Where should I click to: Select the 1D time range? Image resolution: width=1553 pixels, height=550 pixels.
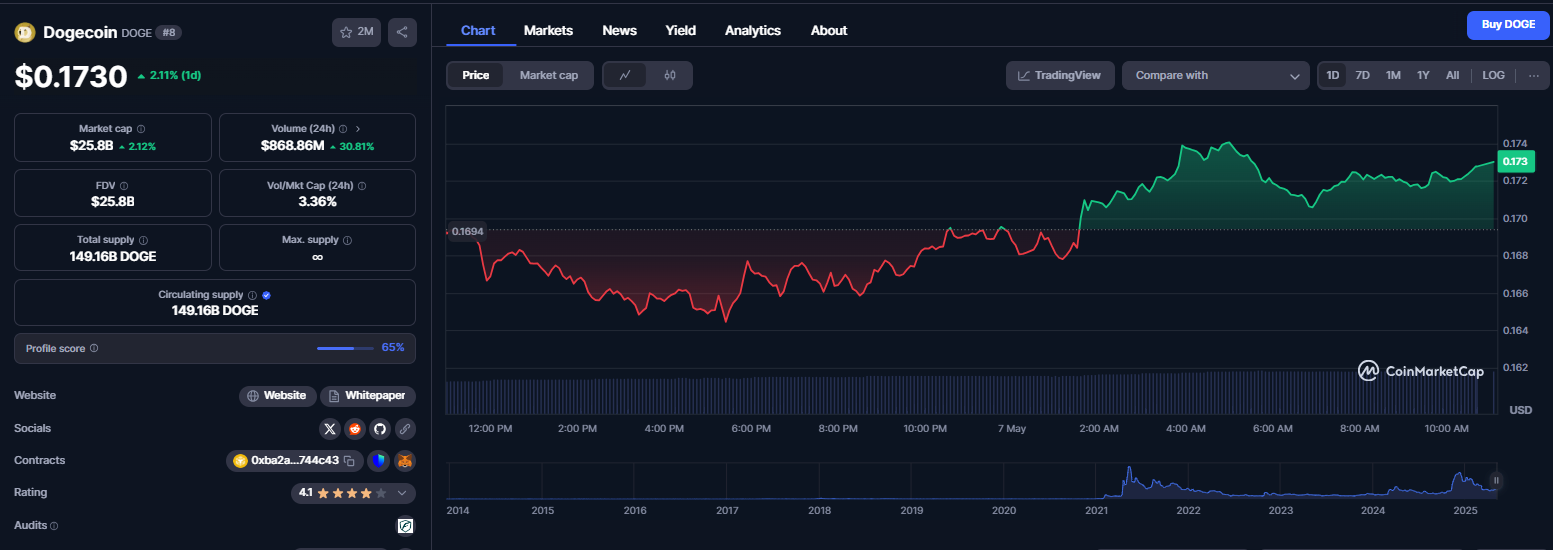click(x=1333, y=75)
